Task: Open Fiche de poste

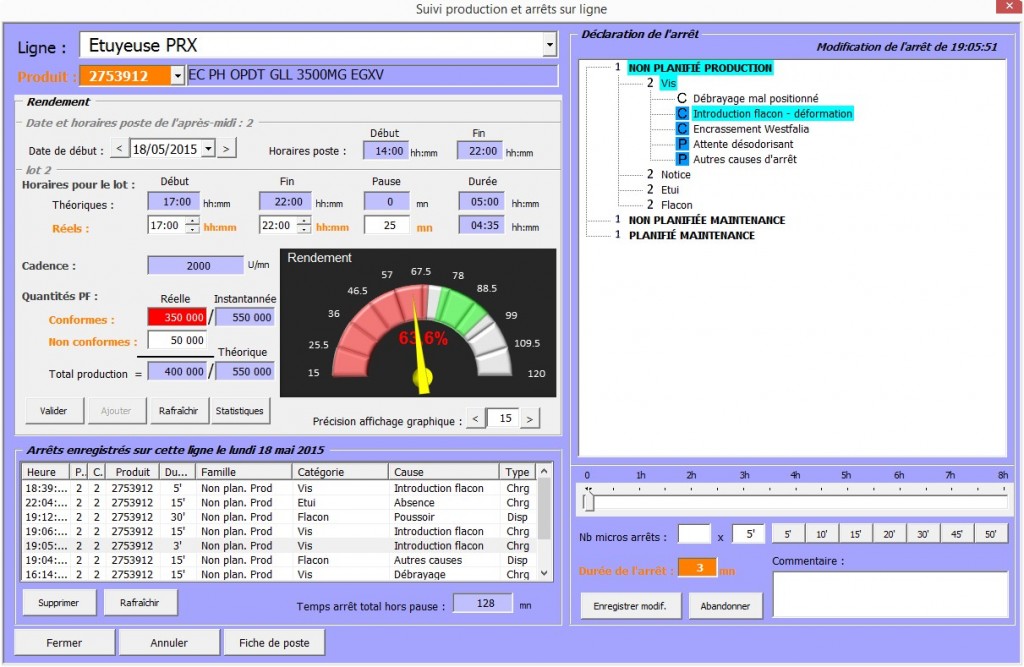Action: tap(274, 643)
